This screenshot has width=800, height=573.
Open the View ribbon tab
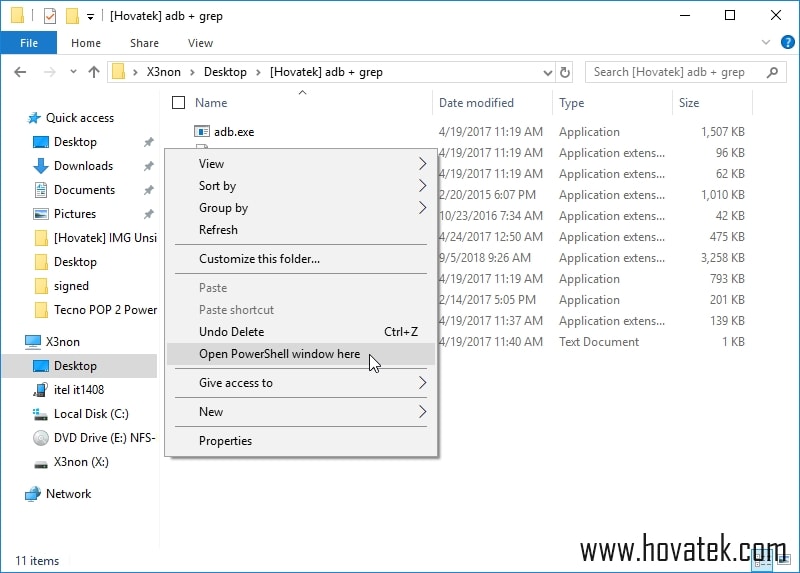[x=200, y=43]
